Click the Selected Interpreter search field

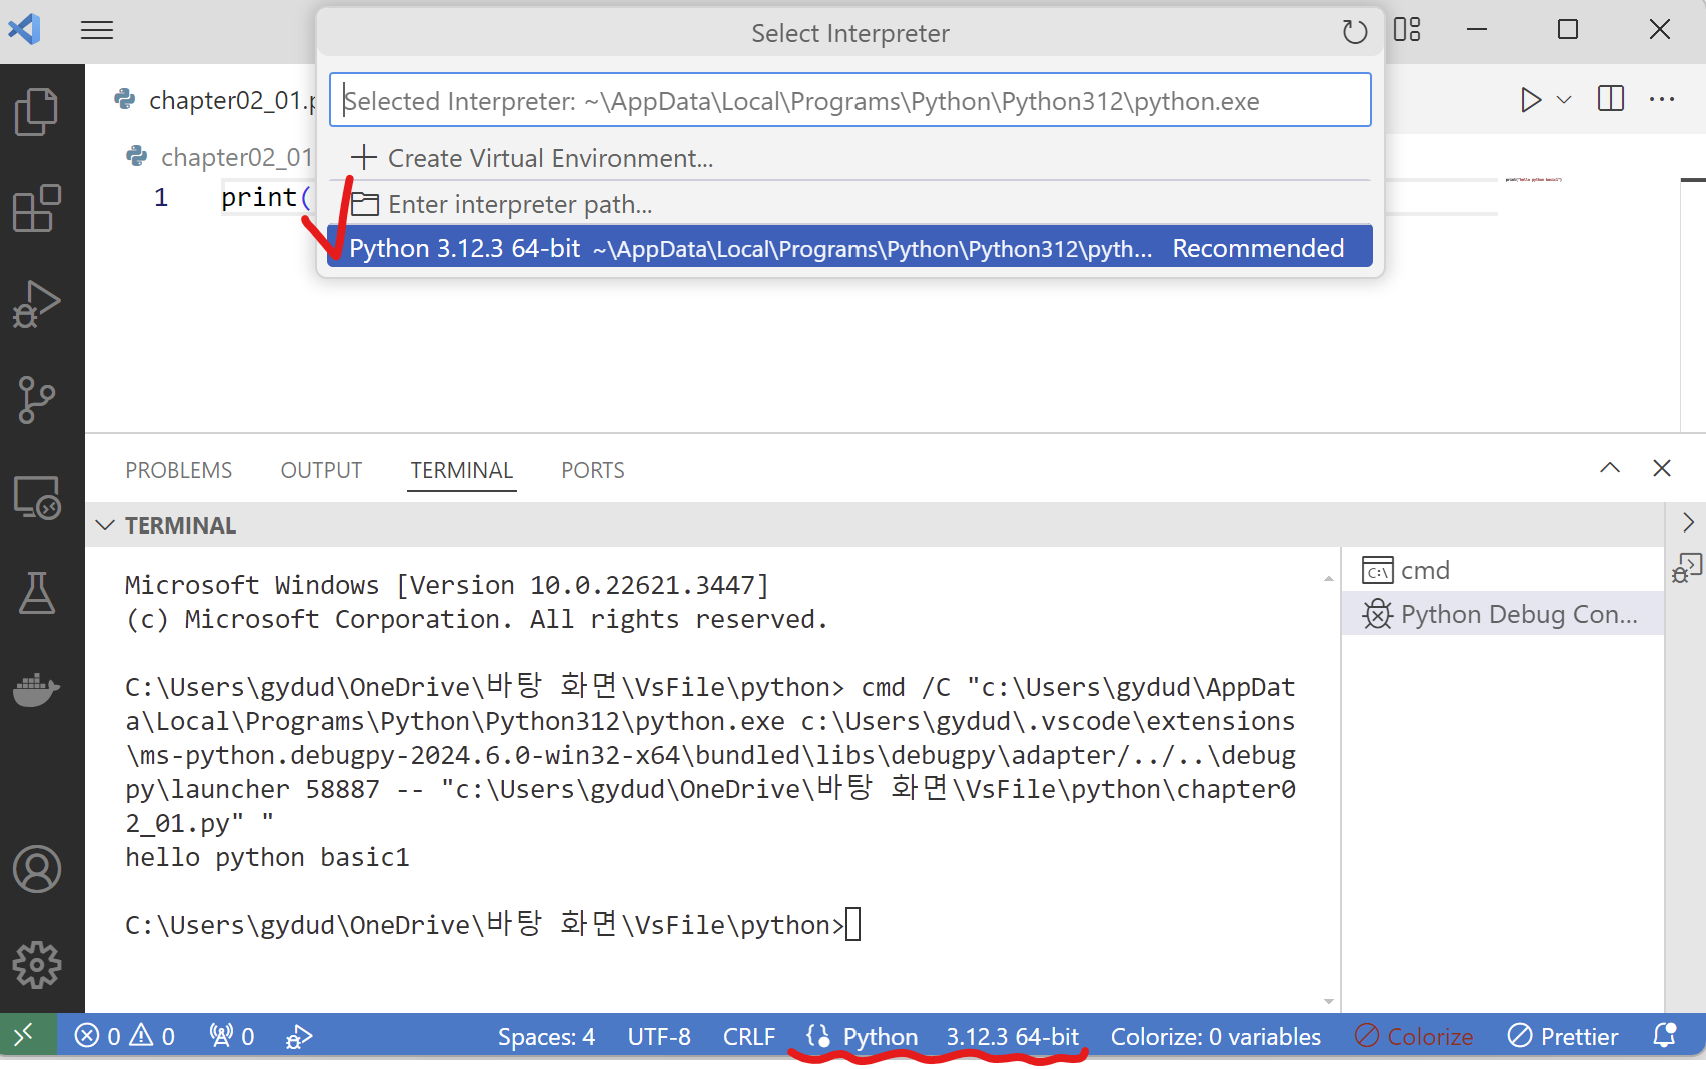[x=850, y=100]
